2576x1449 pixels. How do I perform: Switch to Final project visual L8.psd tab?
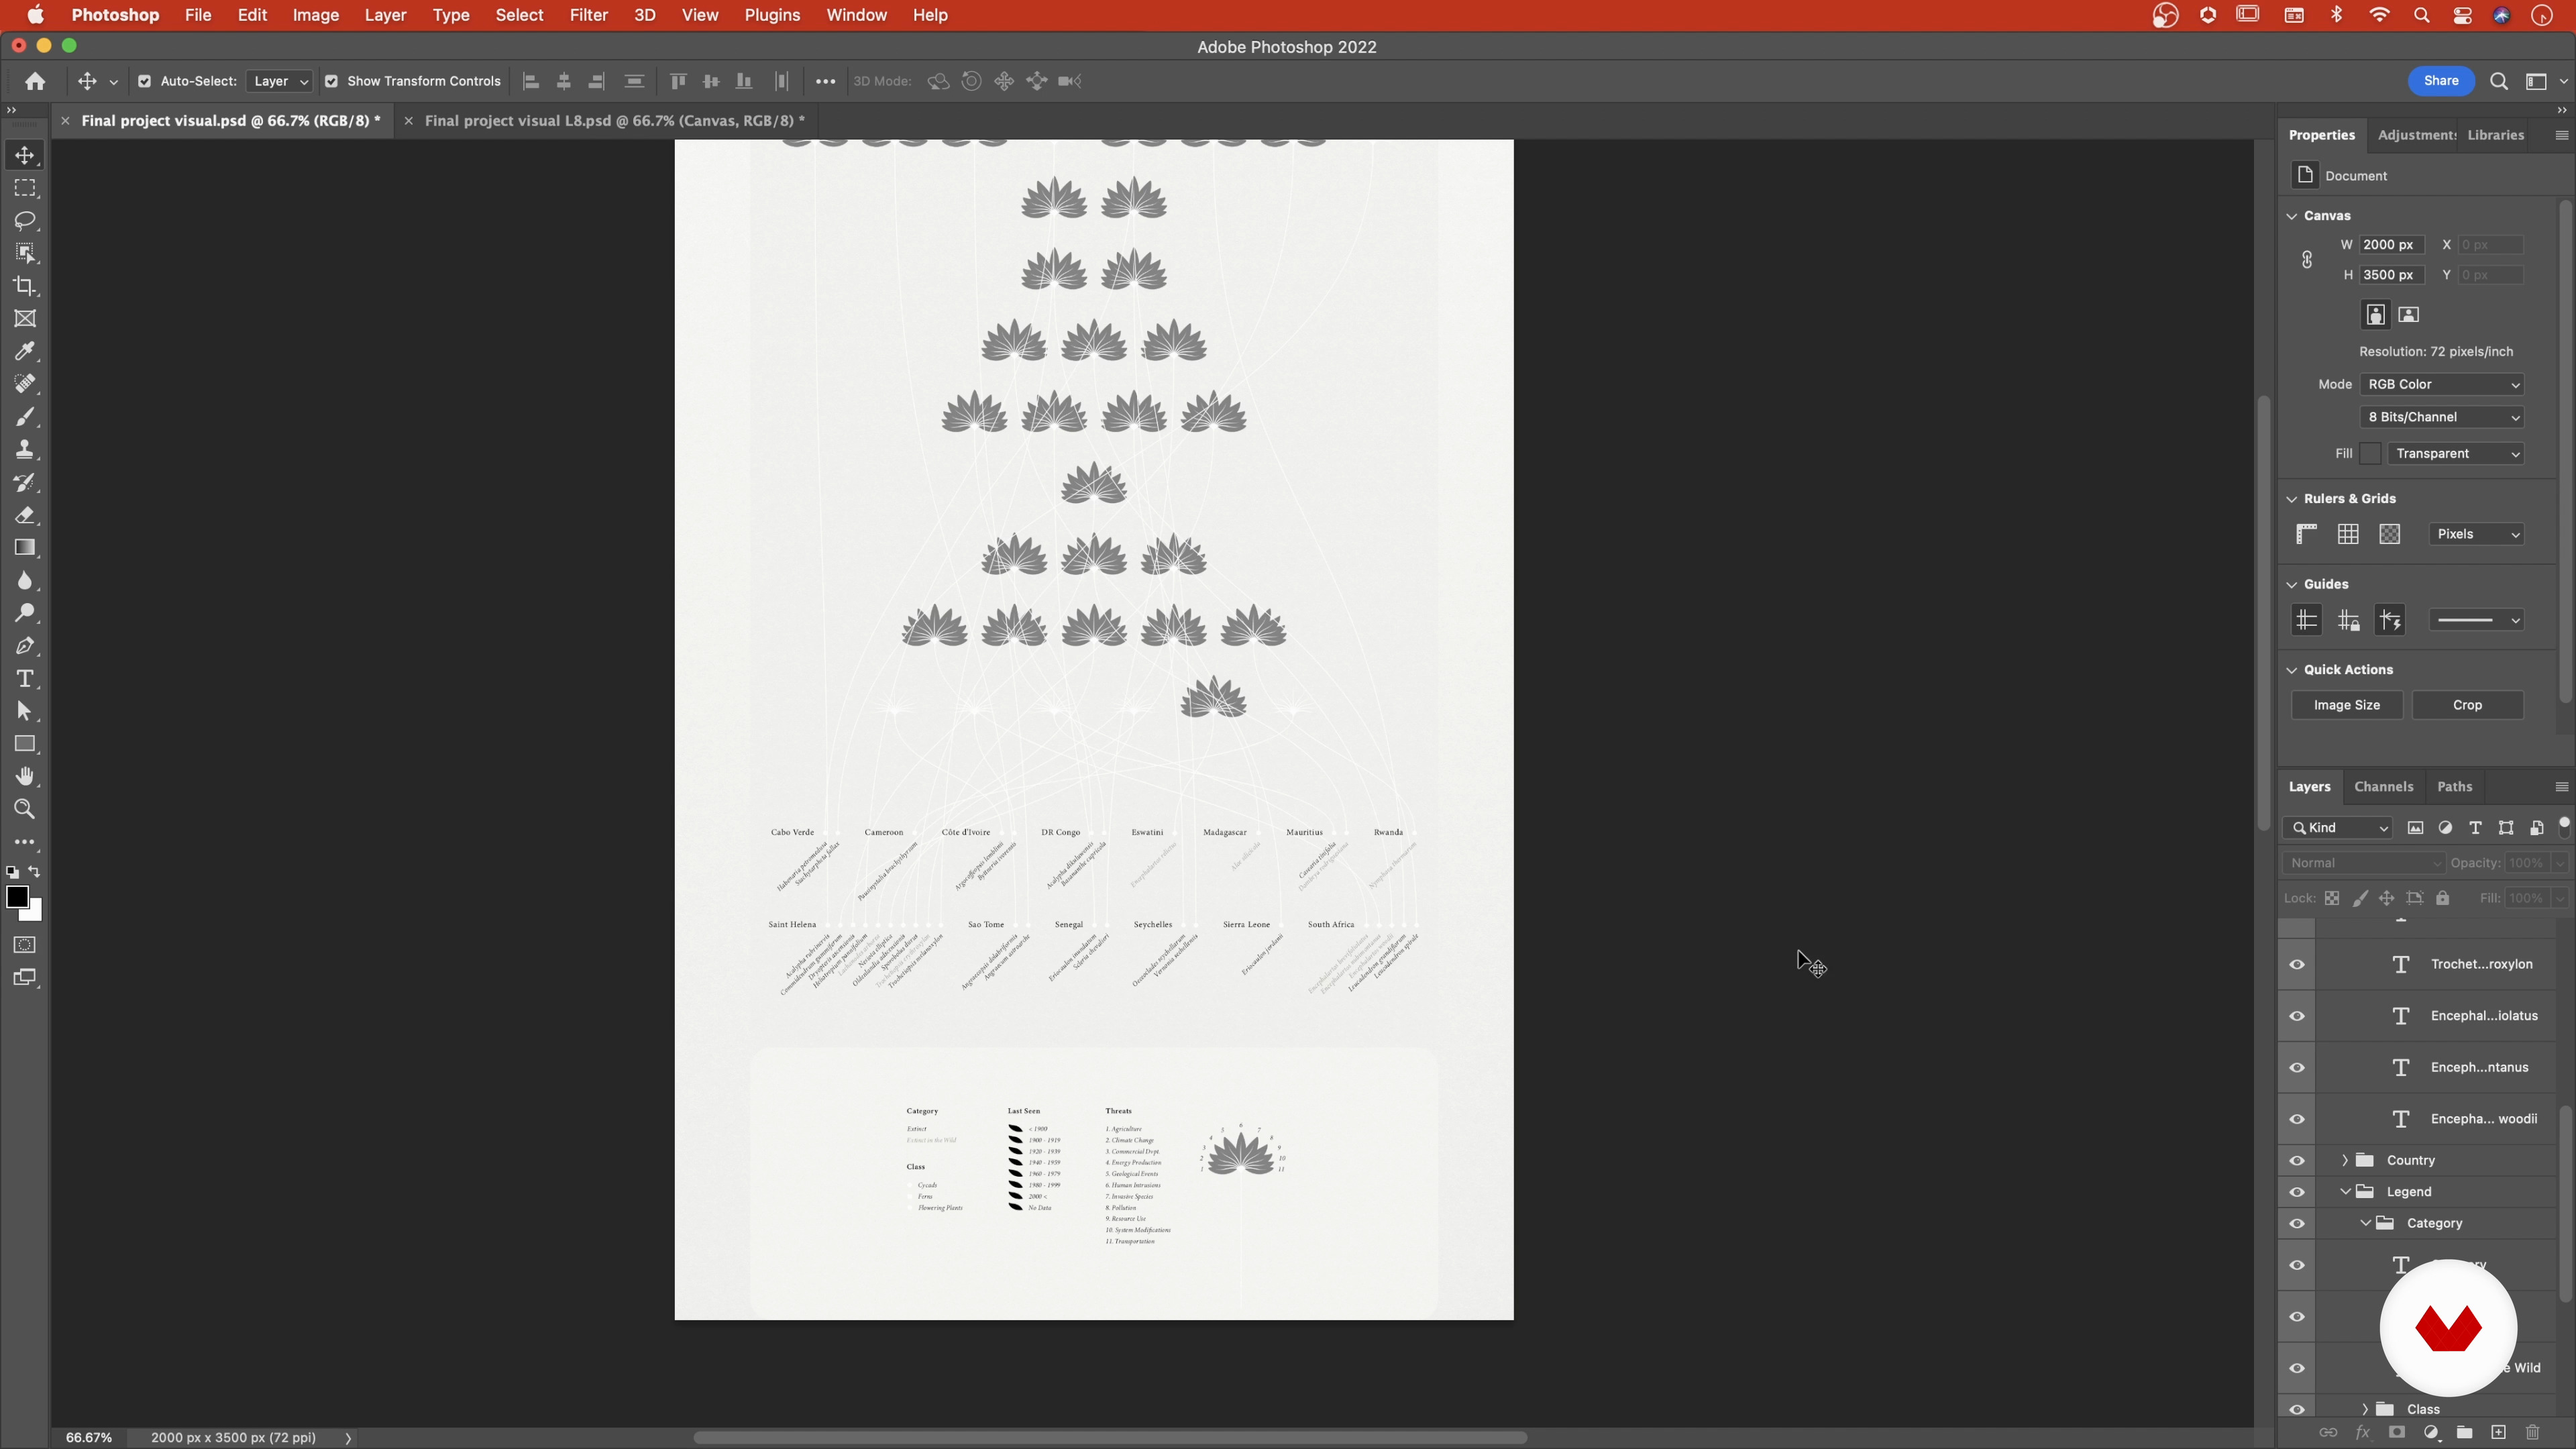[614, 120]
